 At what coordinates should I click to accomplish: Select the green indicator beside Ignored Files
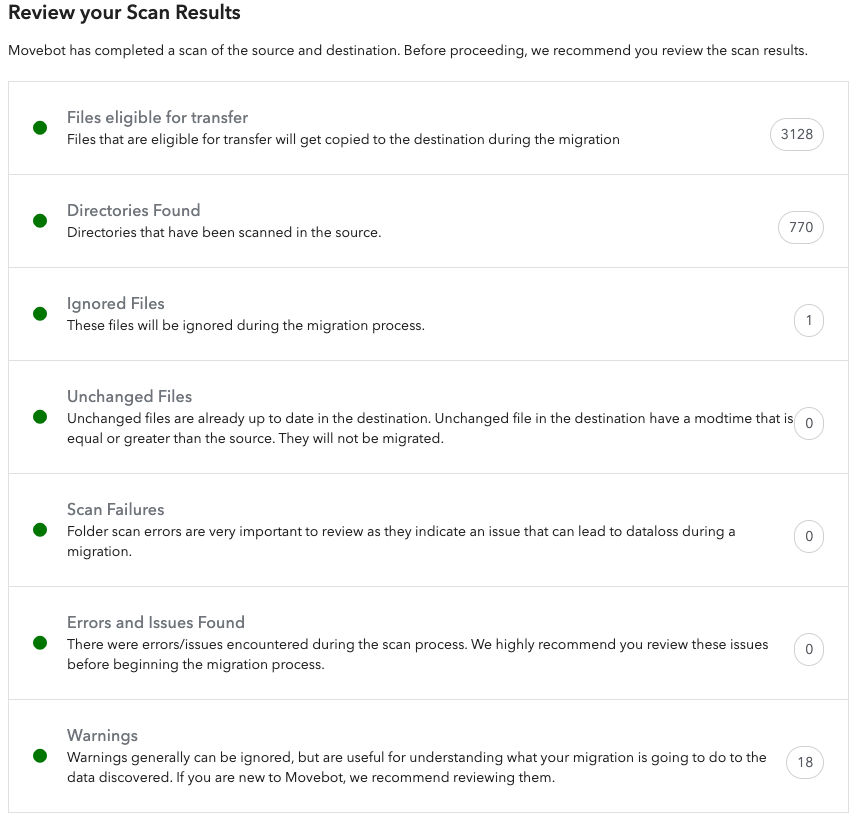click(39, 312)
